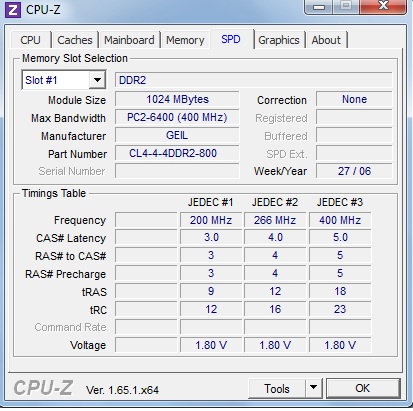Screen dimensions: 413x411
Task: Minimize the CPU-Z window
Action: tap(319, 7)
